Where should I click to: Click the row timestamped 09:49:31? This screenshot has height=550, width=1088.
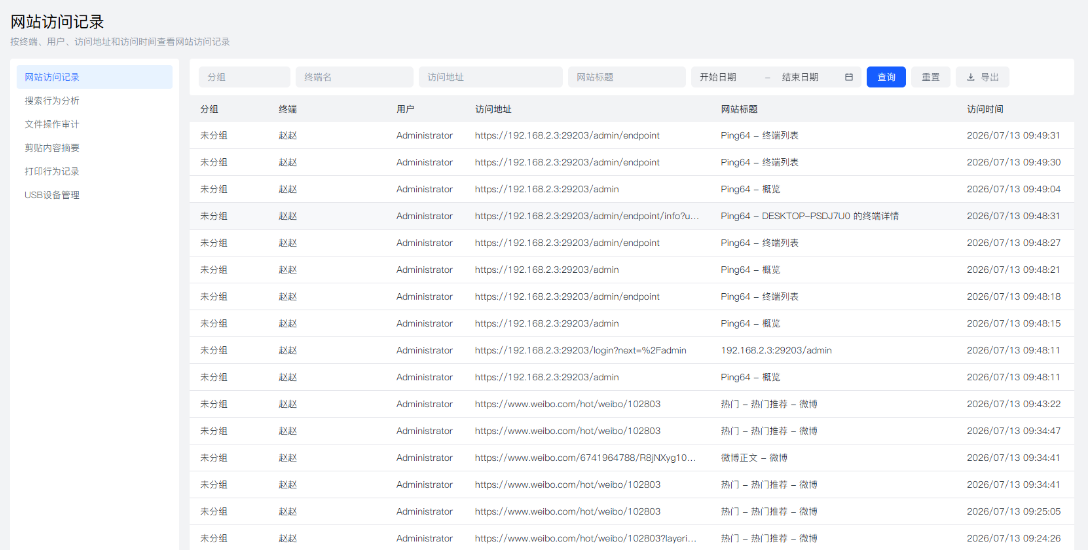(631, 135)
